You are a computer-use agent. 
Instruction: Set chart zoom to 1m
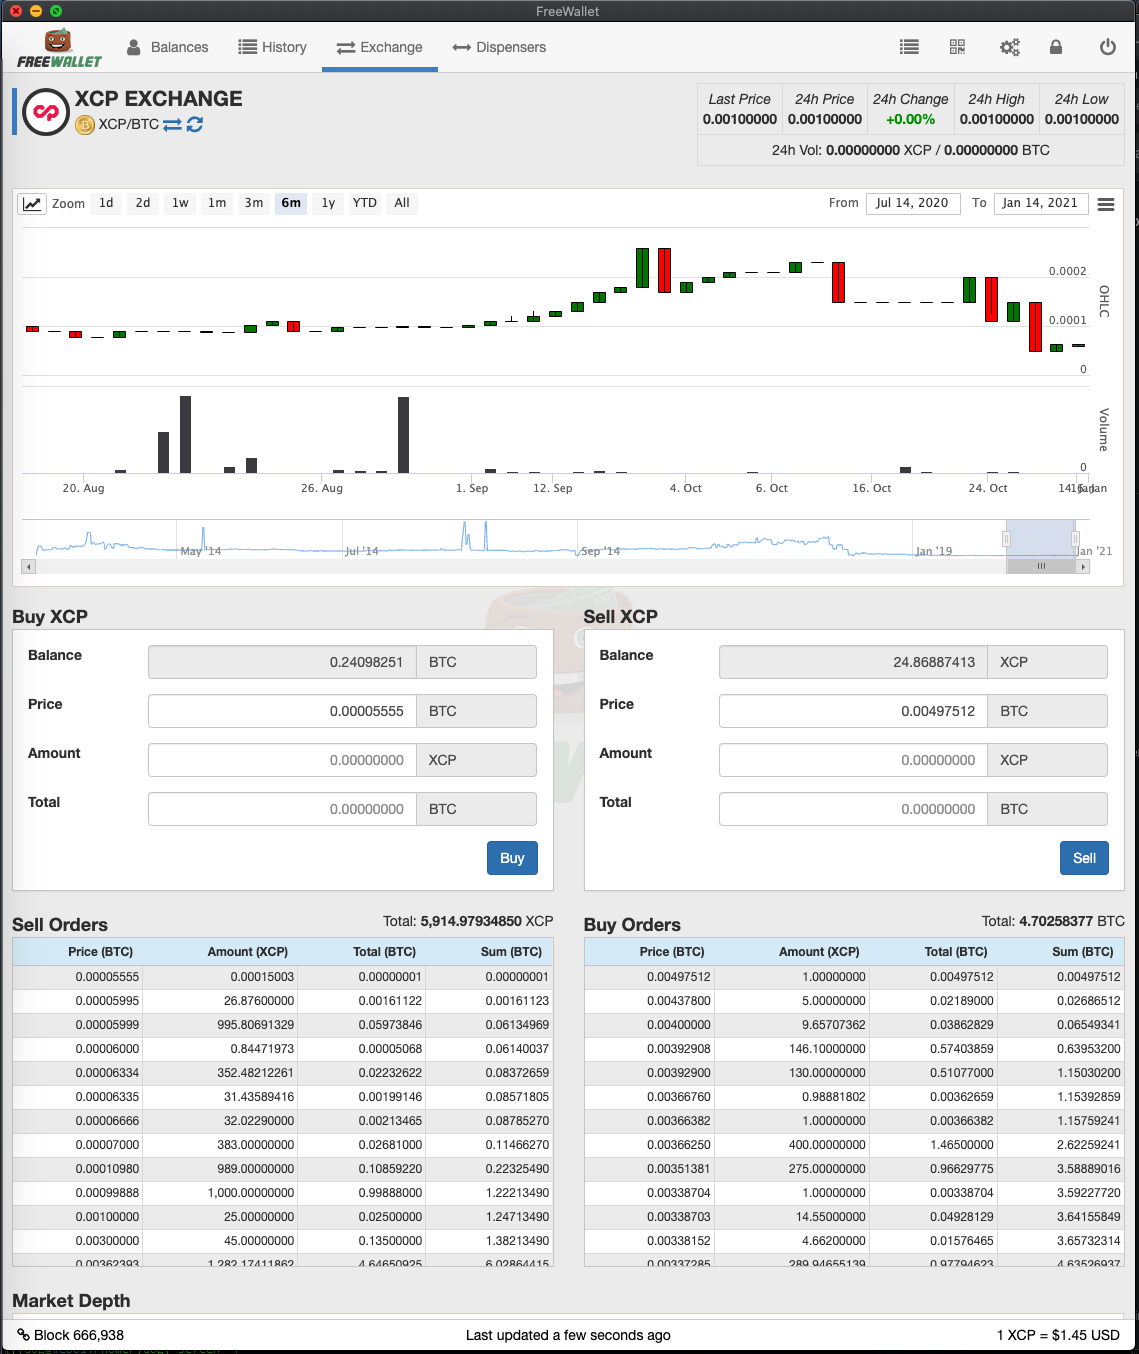(x=217, y=203)
